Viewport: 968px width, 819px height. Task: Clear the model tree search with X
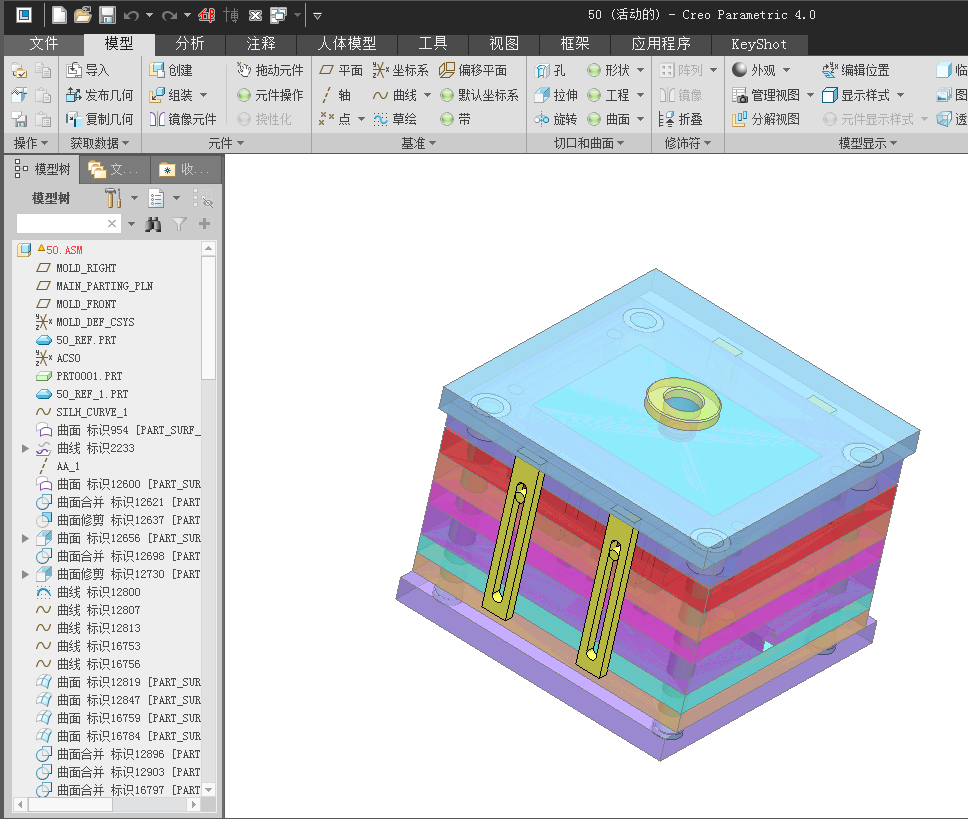click(112, 223)
